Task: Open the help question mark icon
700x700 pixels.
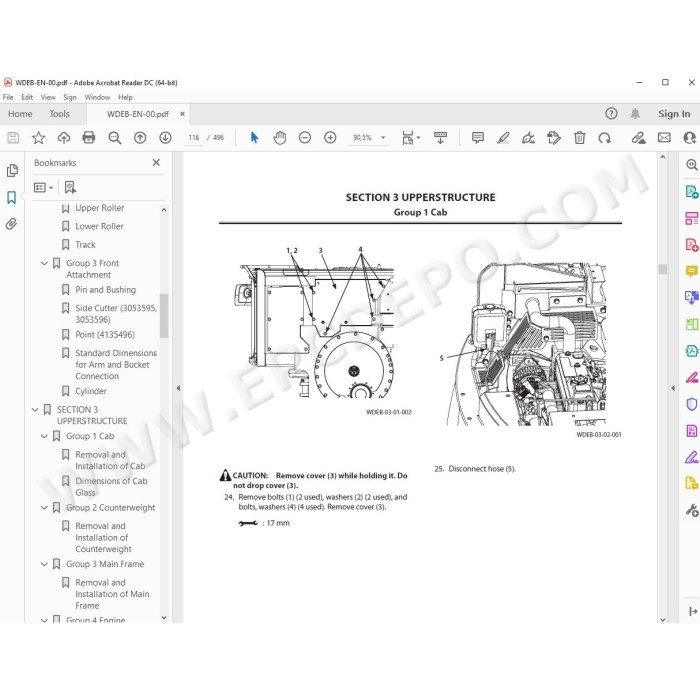Action: click(x=611, y=113)
